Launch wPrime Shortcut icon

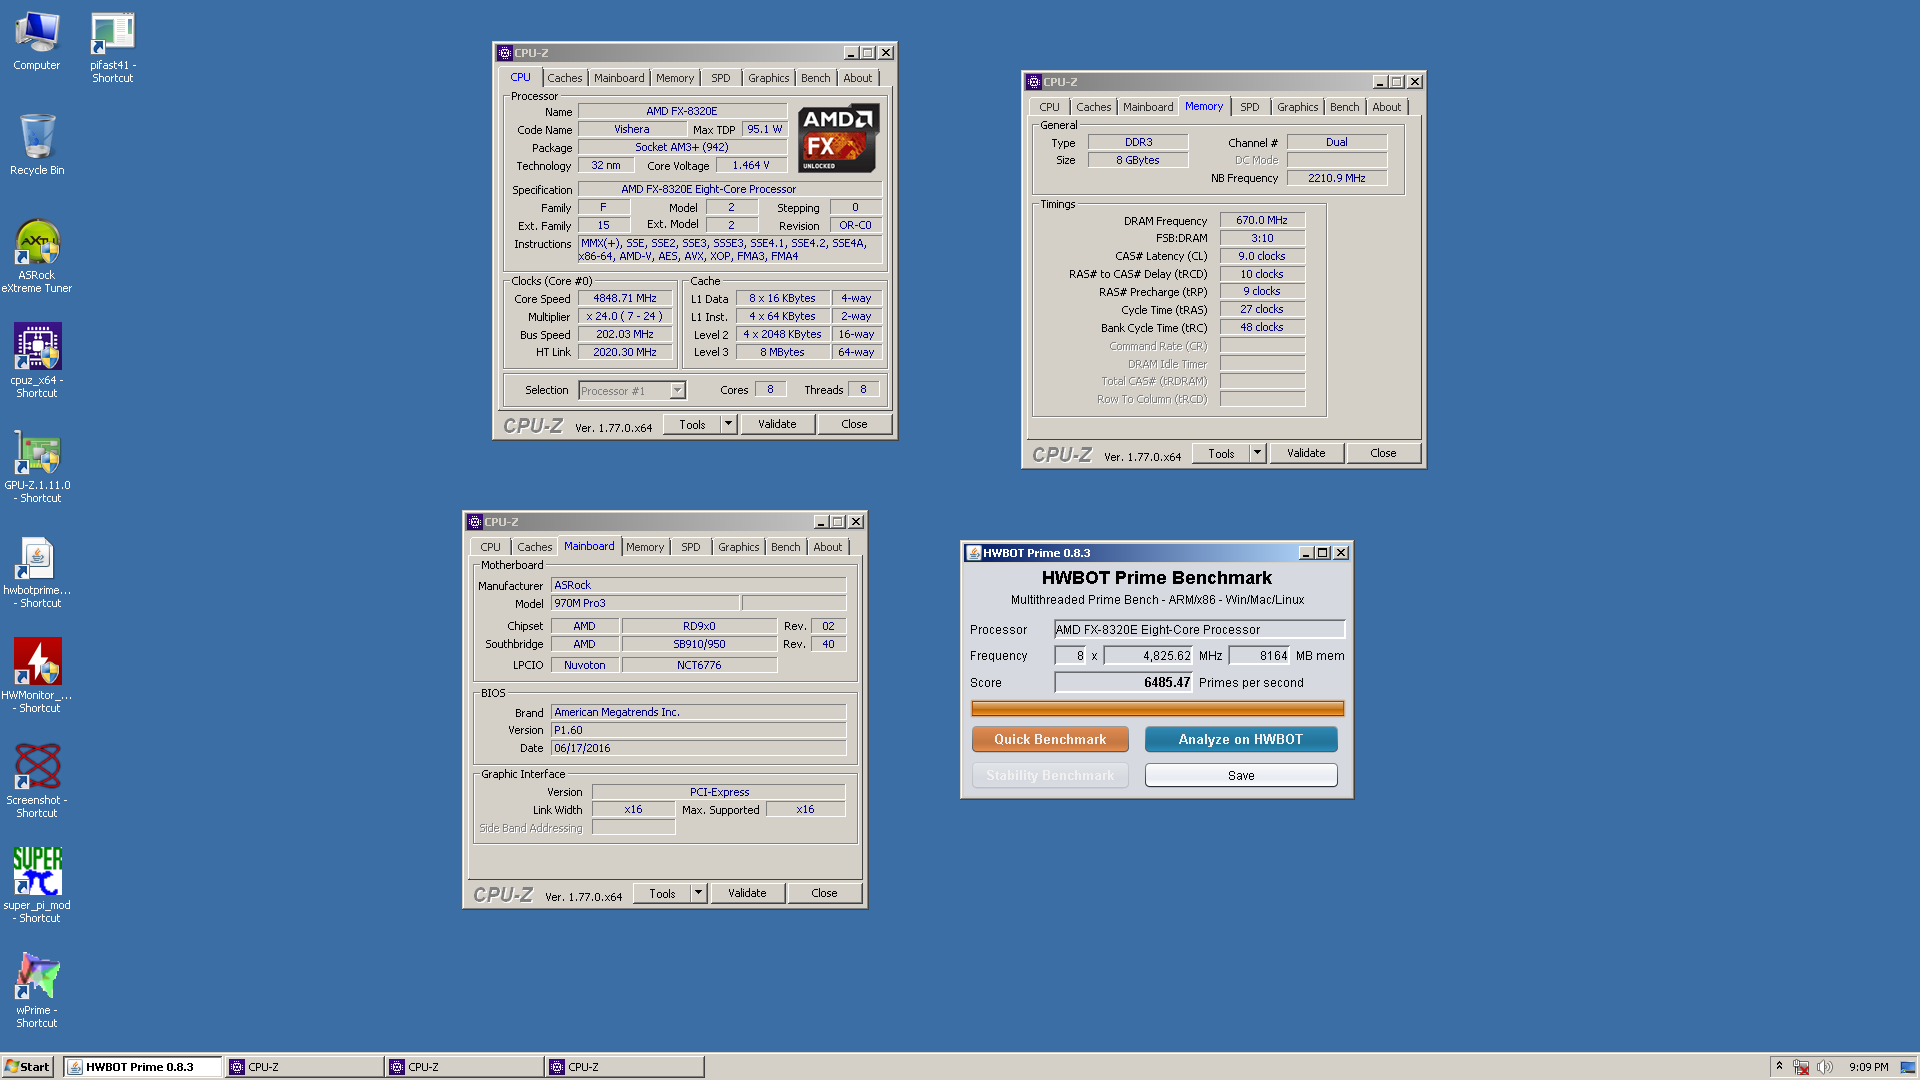pos(37,990)
